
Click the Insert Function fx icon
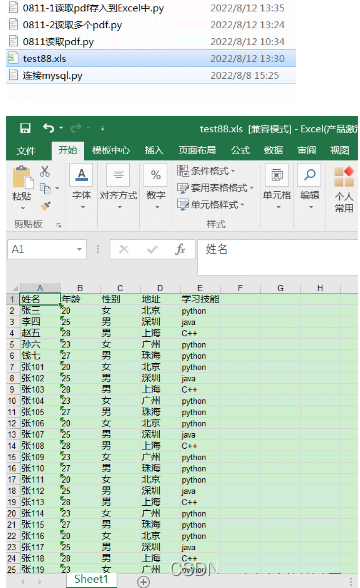(x=180, y=249)
